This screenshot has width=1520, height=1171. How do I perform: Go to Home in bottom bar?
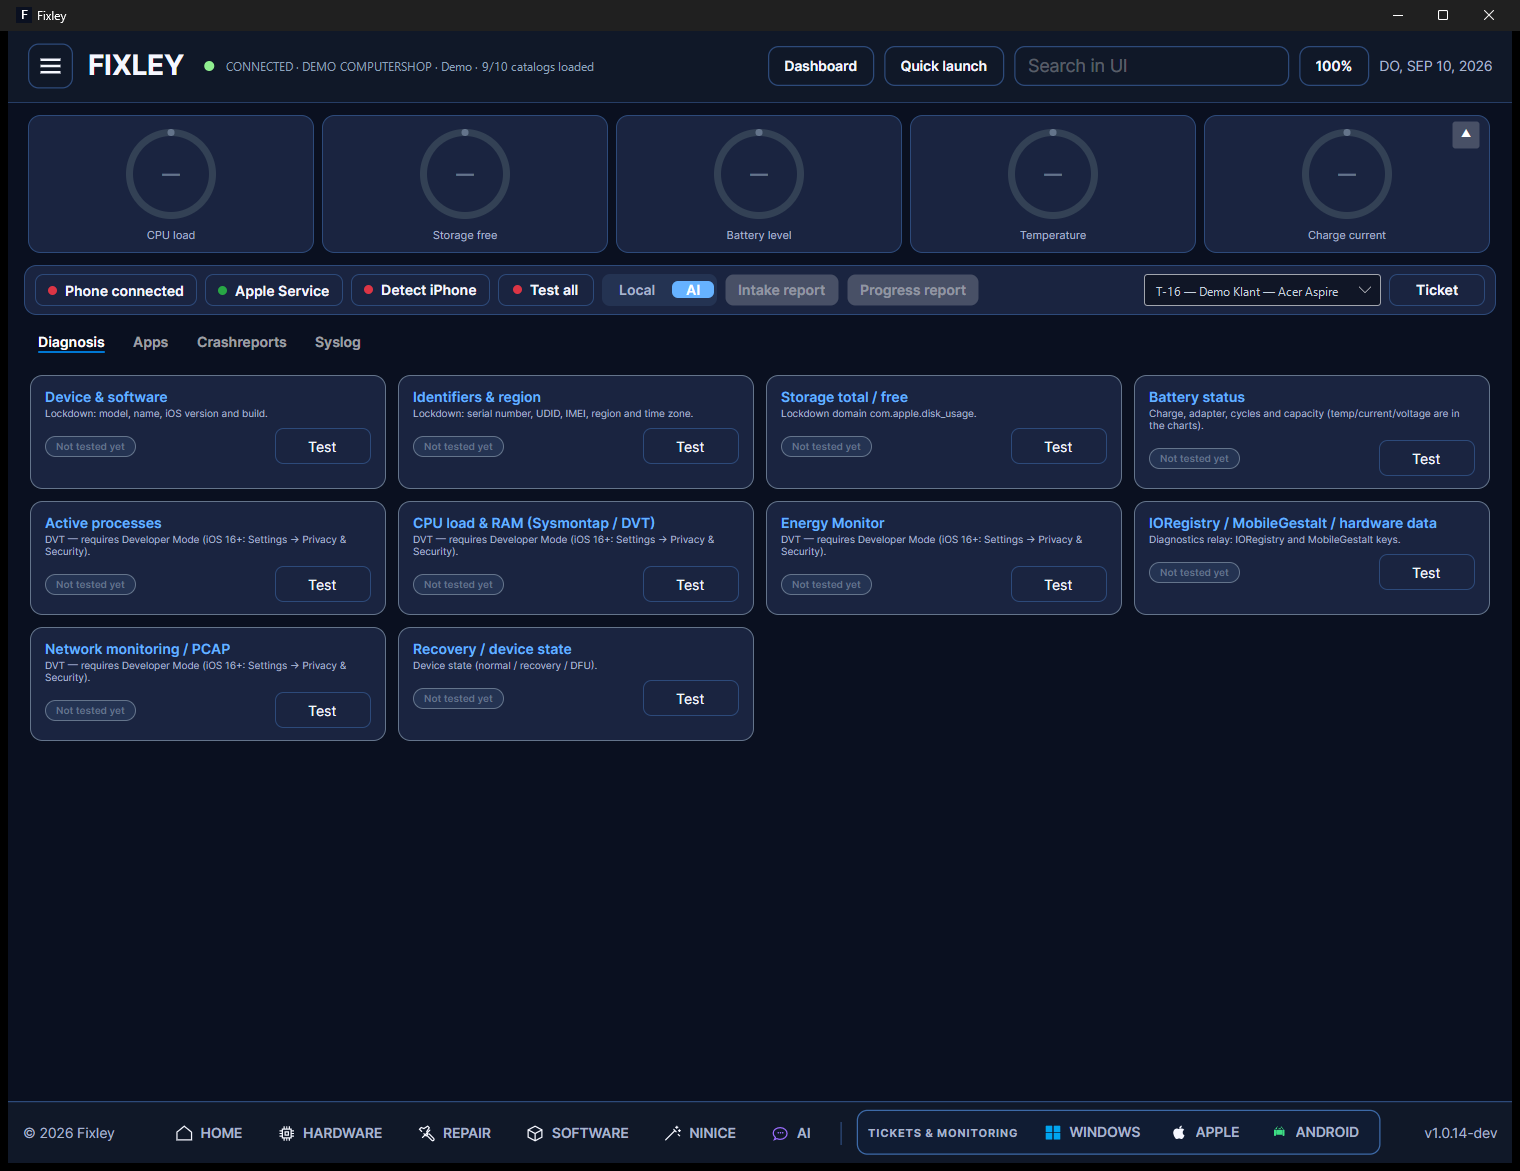209,1133
